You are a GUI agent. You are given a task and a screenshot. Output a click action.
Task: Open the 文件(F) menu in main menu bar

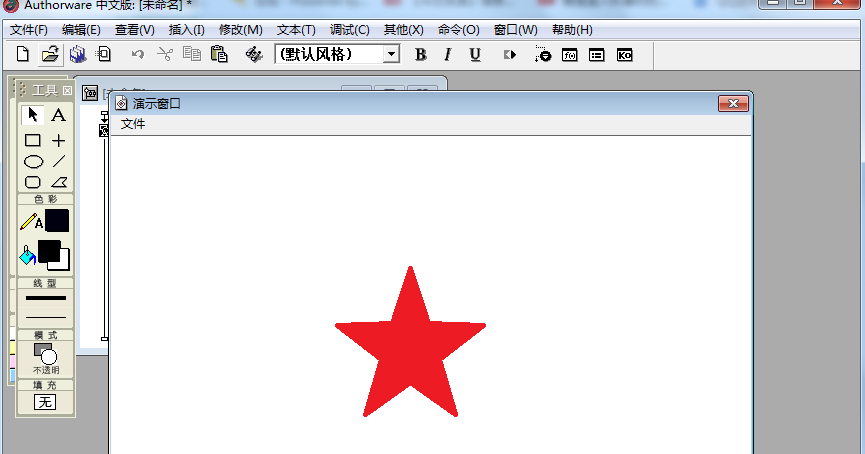click(29, 30)
